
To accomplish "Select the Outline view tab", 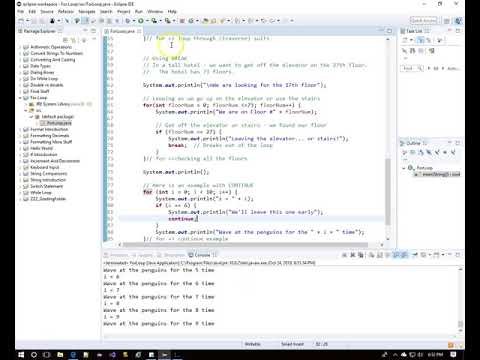I will click(413, 143).
